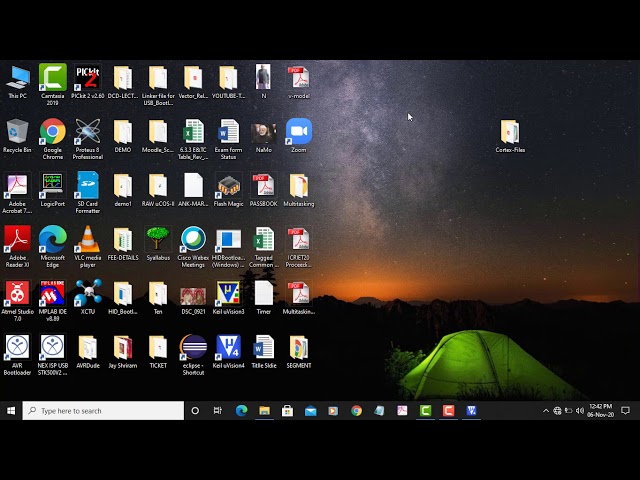Open the Keil uVision4 shortcut
Image resolution: width=640 pixels, height=480 pixels.
[x=228, y=348]
